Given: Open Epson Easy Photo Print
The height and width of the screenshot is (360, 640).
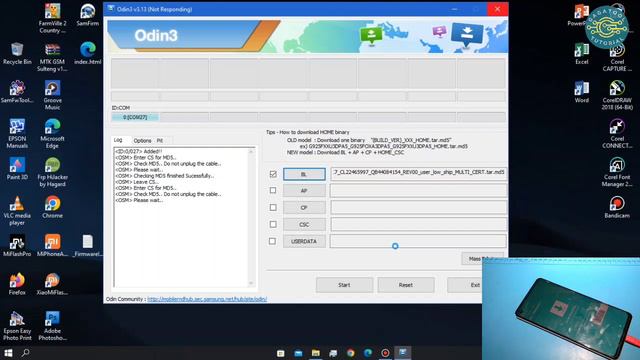Looking at the screenshot, I should pos(17,326).
